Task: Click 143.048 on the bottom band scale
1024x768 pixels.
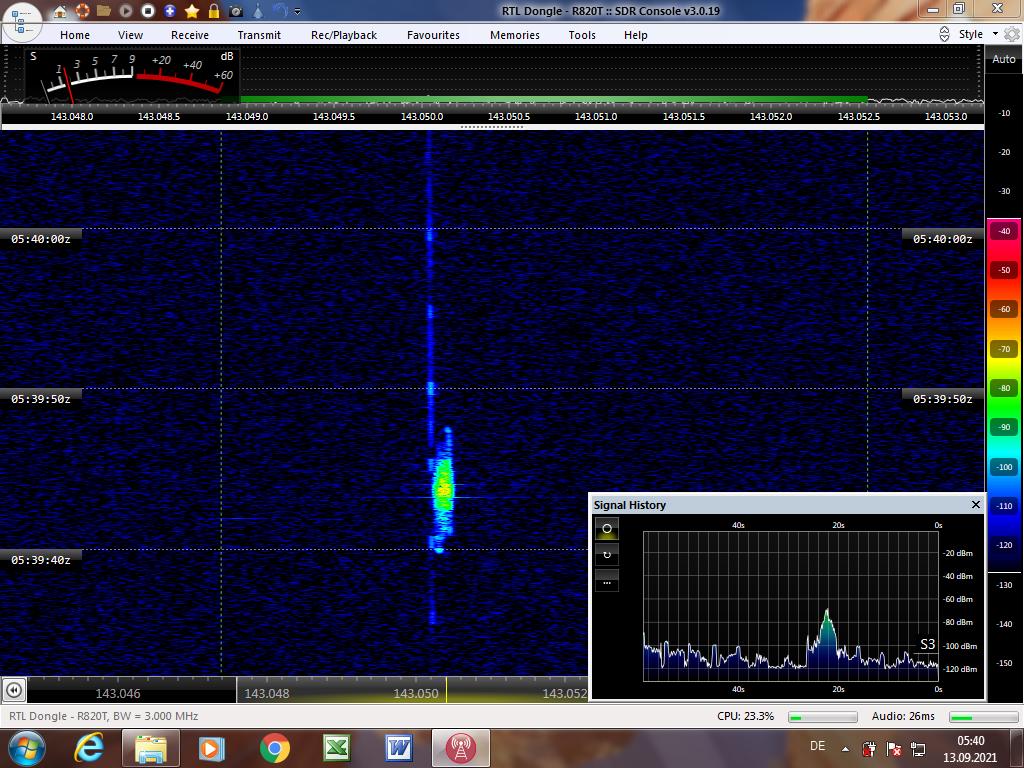Action: coord(266,694)
